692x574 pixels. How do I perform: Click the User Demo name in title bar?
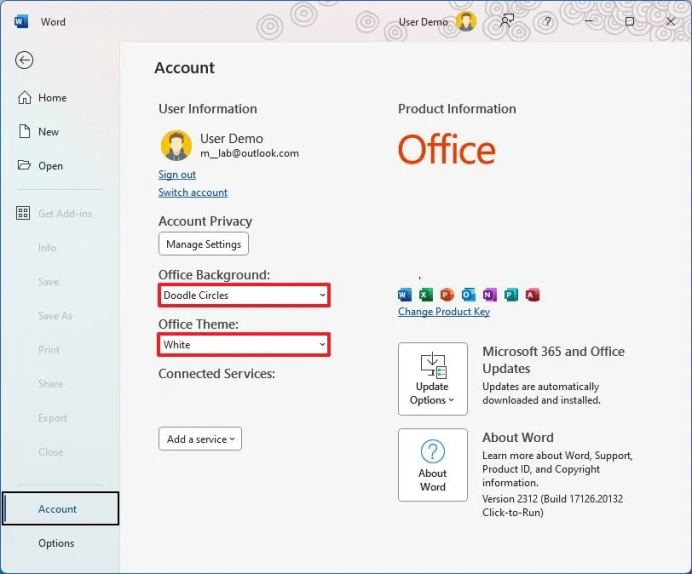tap(423, 22)
